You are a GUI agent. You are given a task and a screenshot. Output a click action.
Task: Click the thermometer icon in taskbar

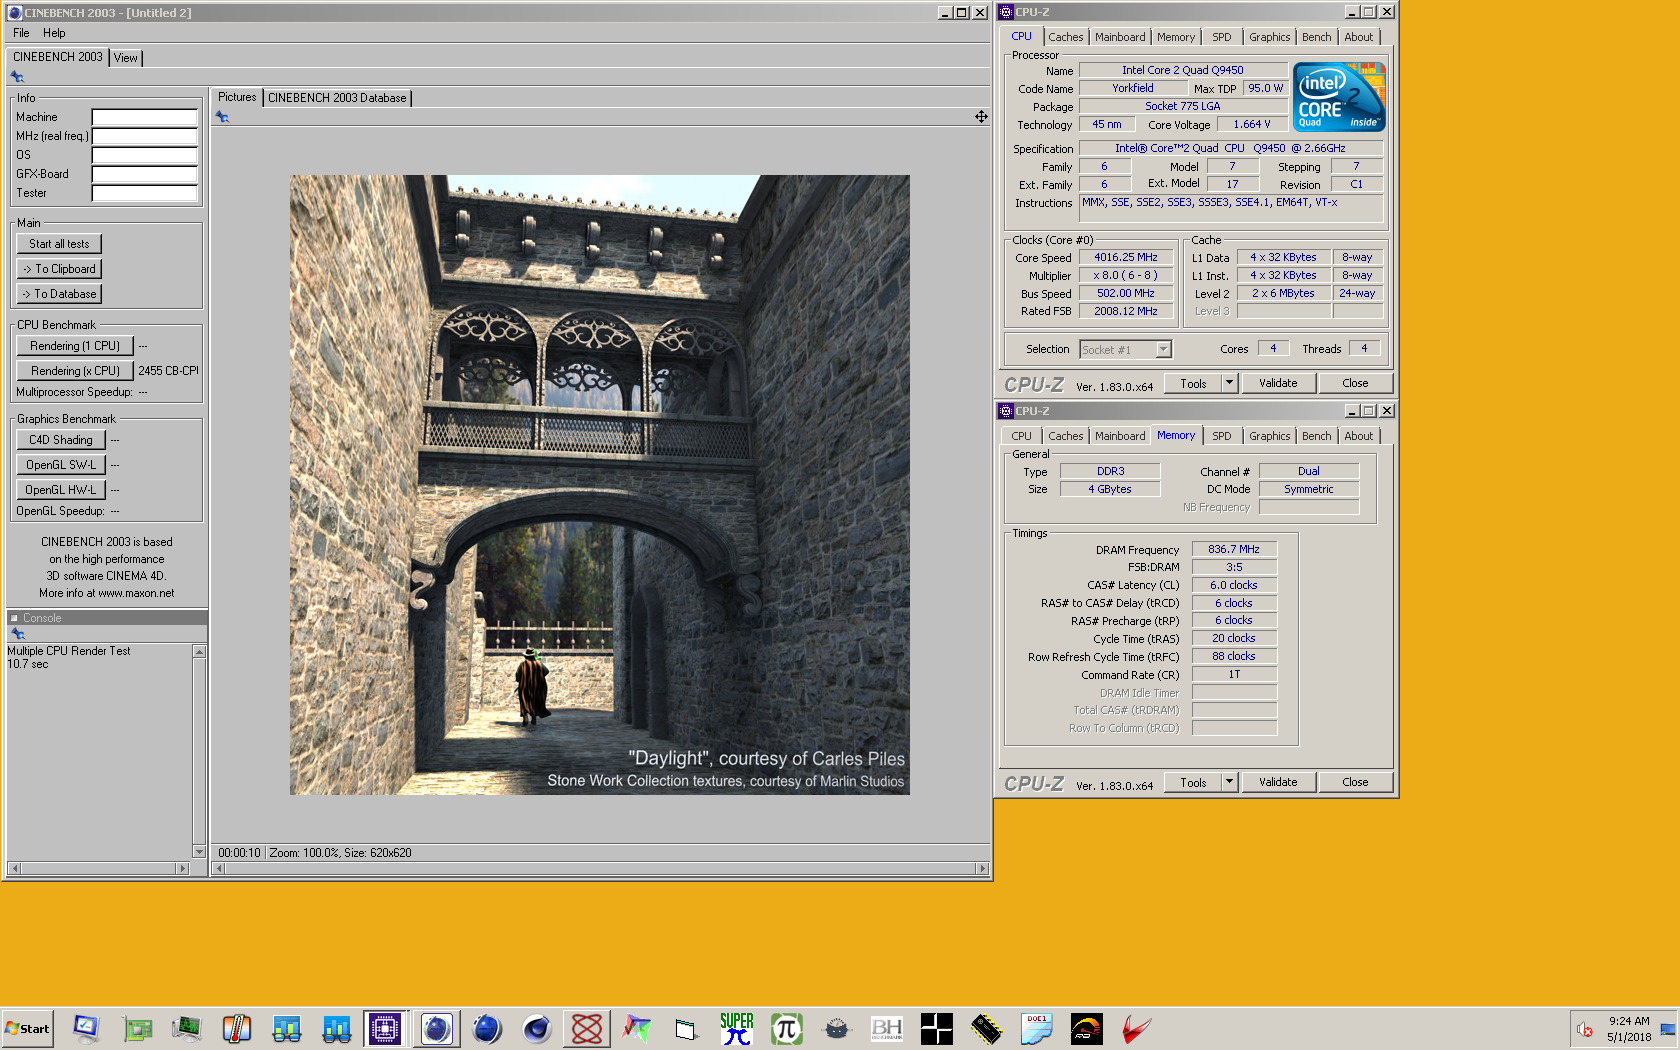pyautogui.click(x=237, y=1028)
